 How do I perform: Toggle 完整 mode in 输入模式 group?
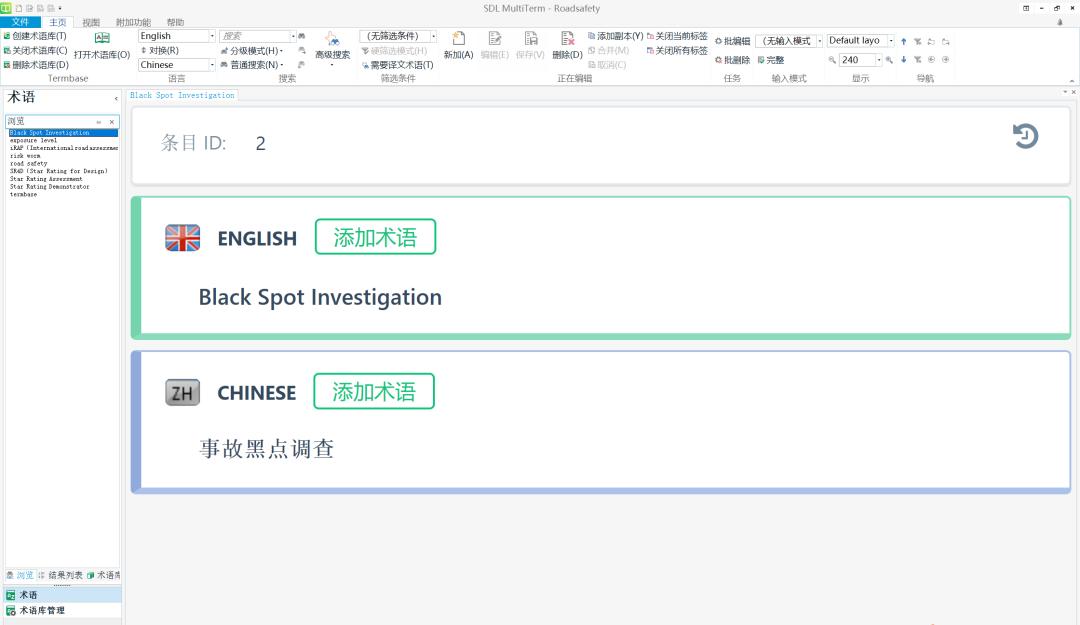click(774, 59)
